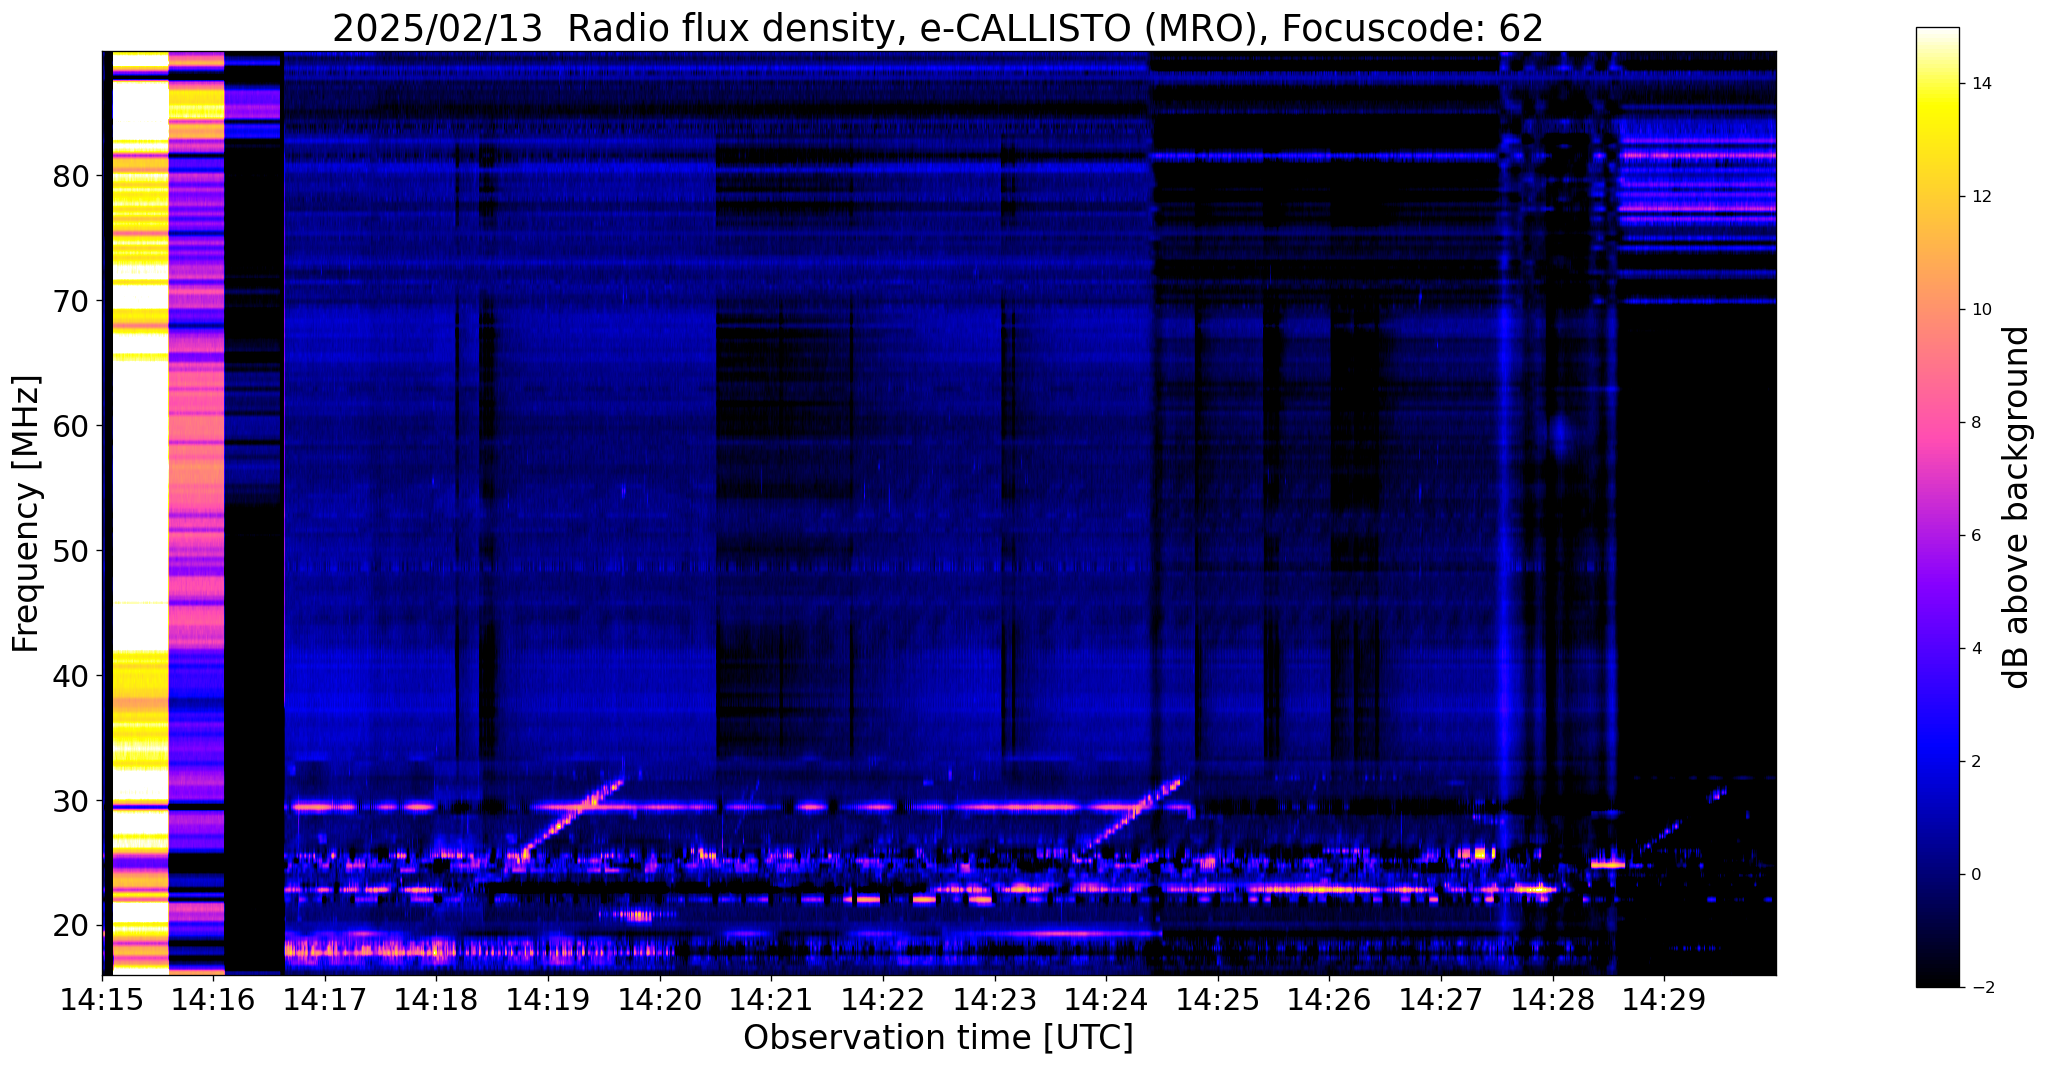Click the colorbar tick label 0
This screenshot has height=1067, width=2047.
1975,875
